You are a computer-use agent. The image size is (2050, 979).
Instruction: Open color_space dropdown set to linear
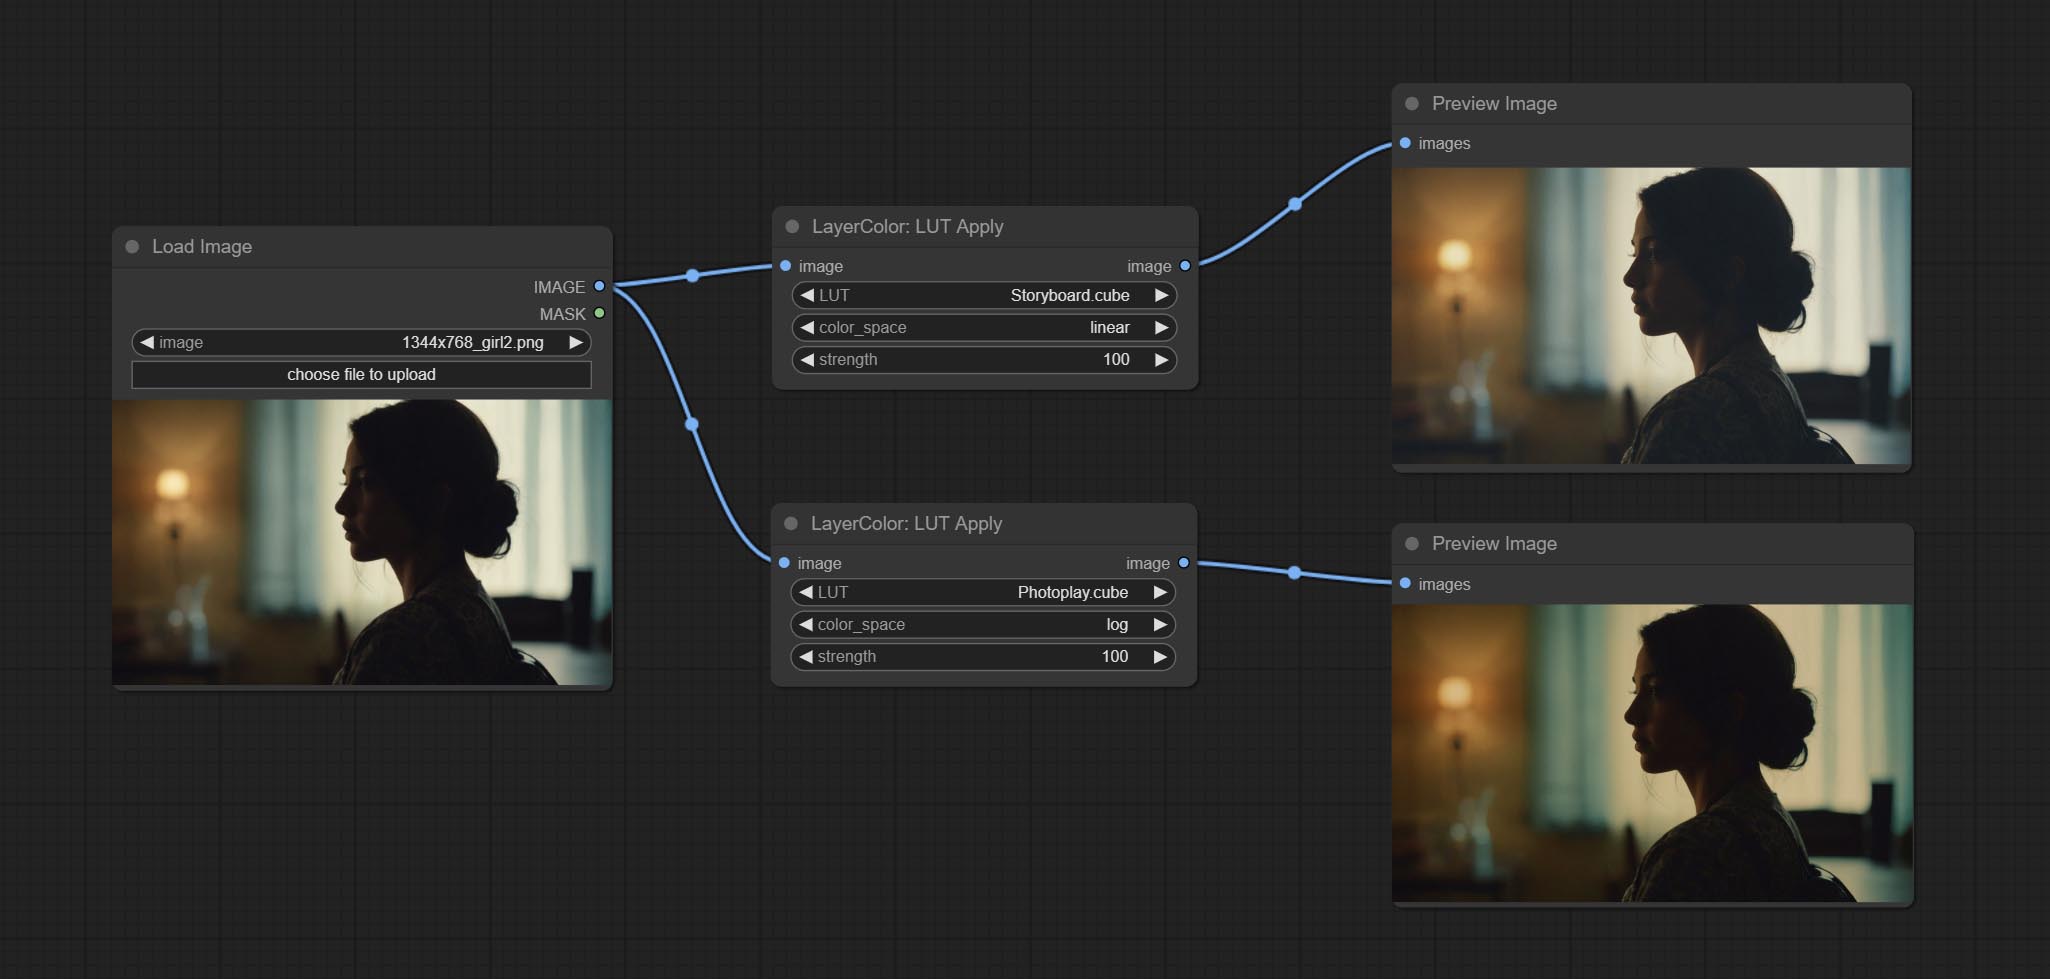(x=984, y=328)
